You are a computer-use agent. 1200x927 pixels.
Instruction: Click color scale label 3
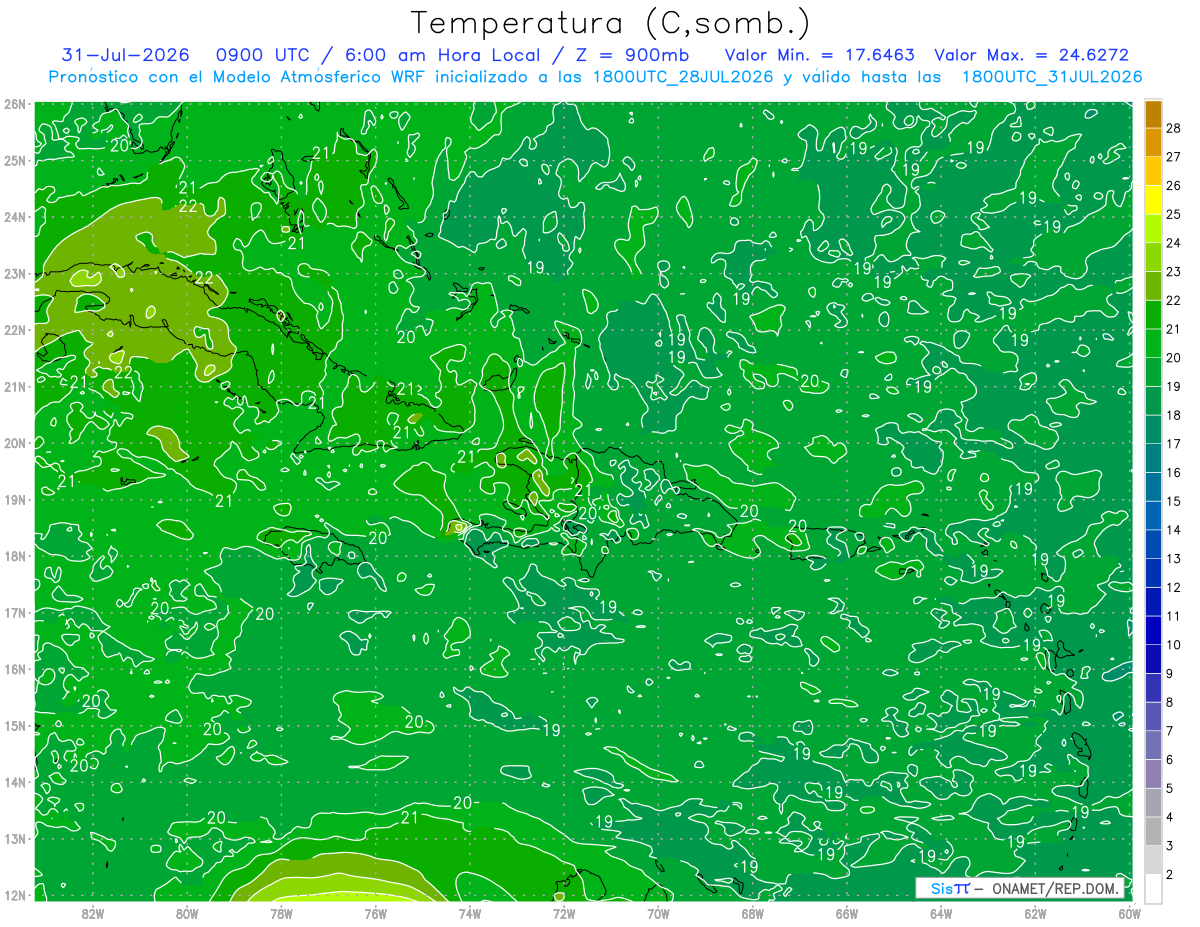[x=1170, y=846]
